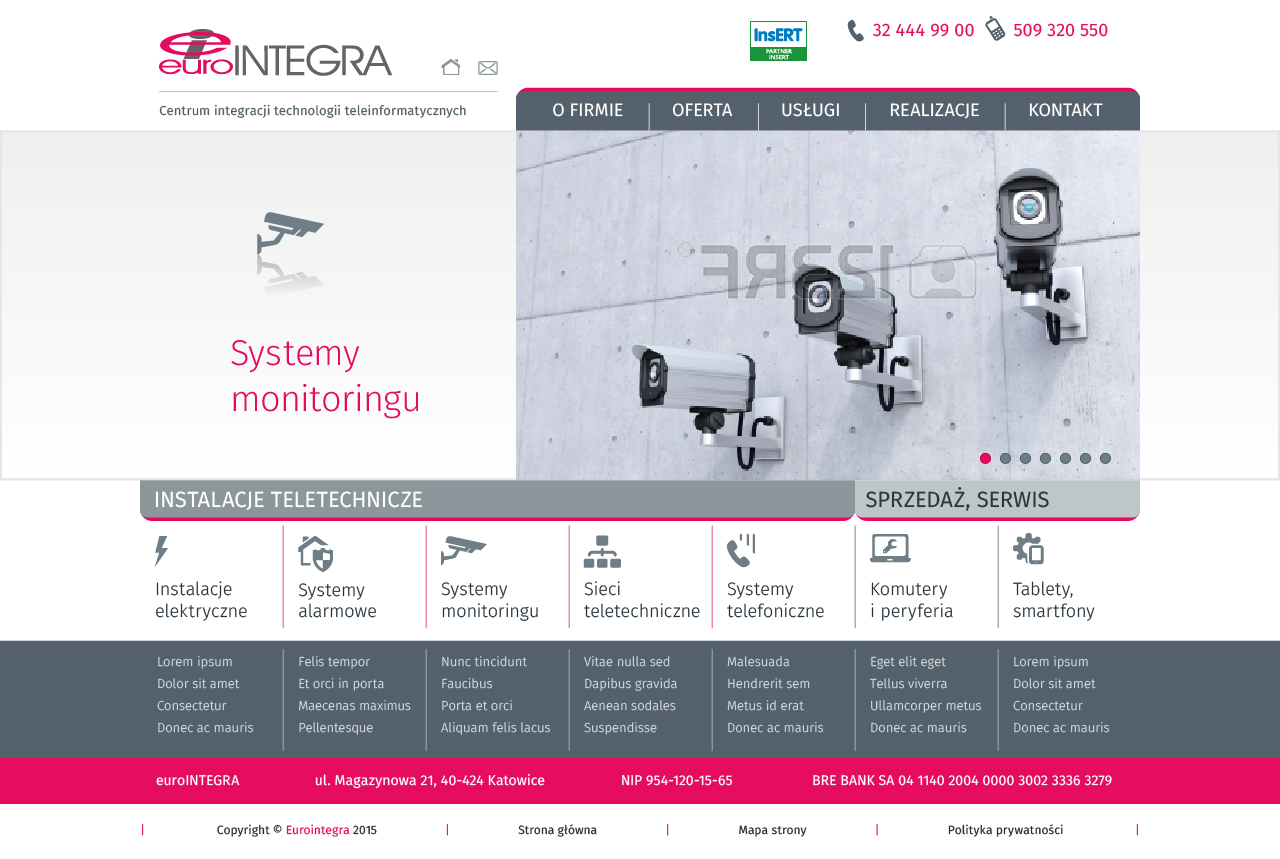Switch to the second slide dot
This screenshot has width=1280, height=859.
(x=1005, y=458)
